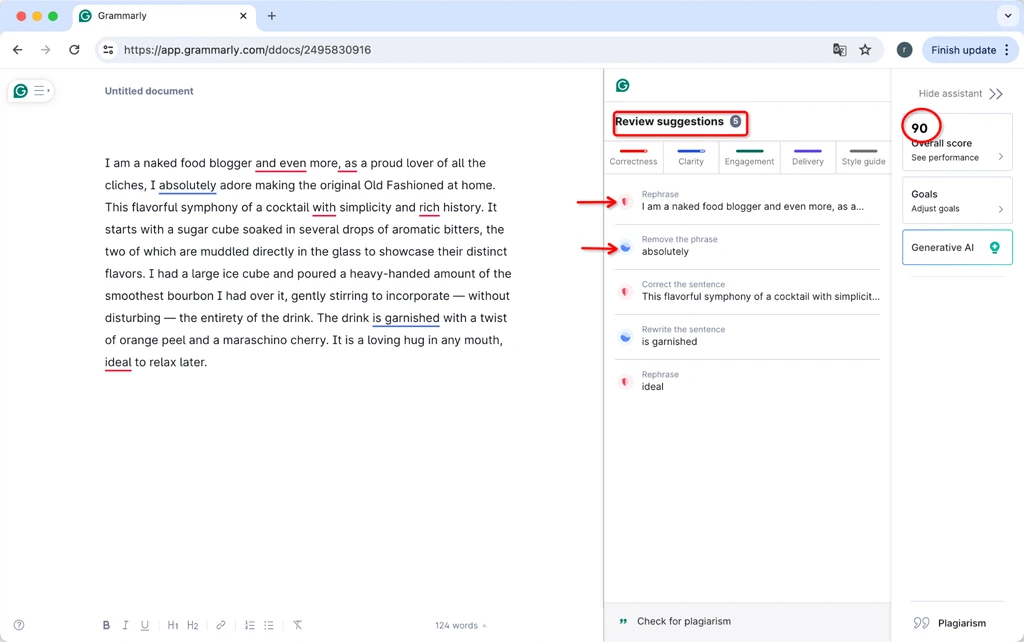Image resolution: width=1024 pixels, height=642 pixels.
Task: Switch to the Correctness tab
Action: pyautogui.click(x=633, y=157)
